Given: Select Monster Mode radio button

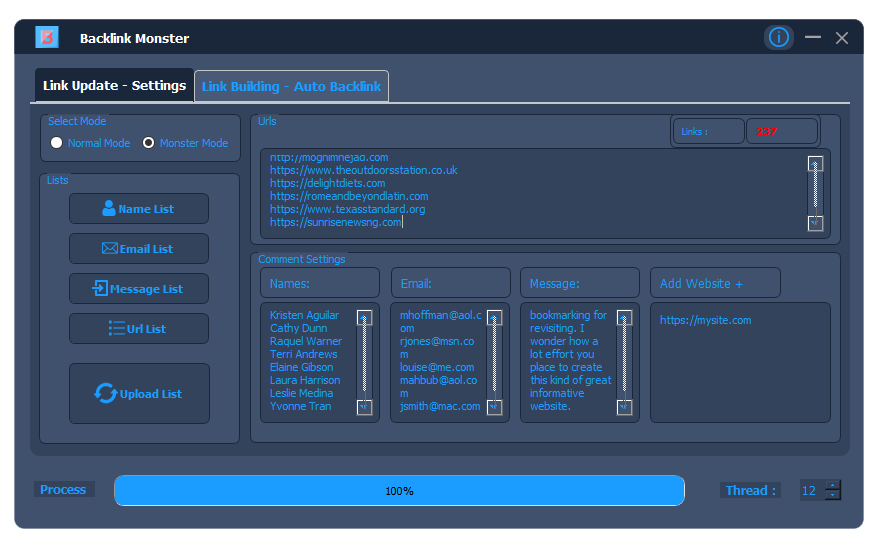Looking at the screenshot, I should point(148,143).
